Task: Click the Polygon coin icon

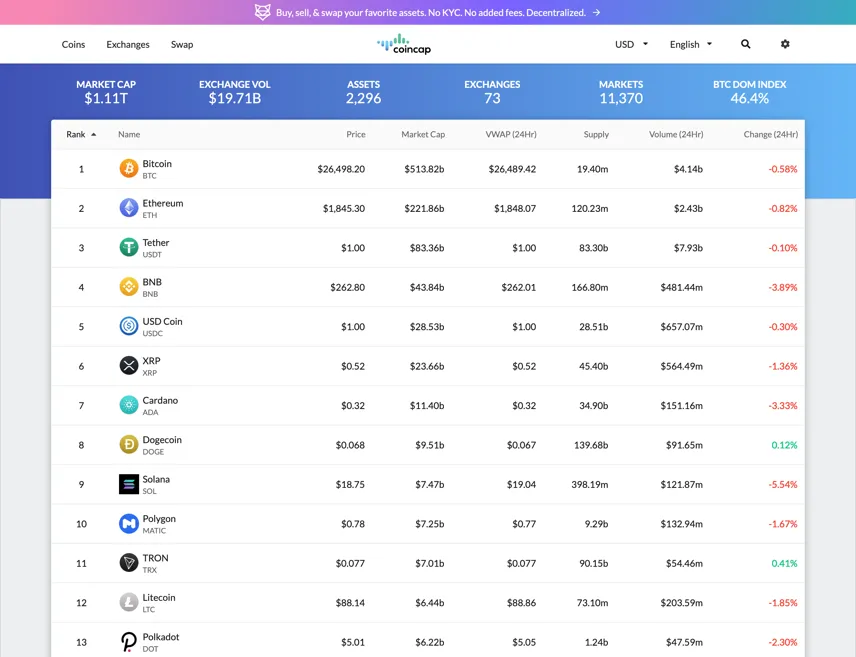Action: pos(129,523)
